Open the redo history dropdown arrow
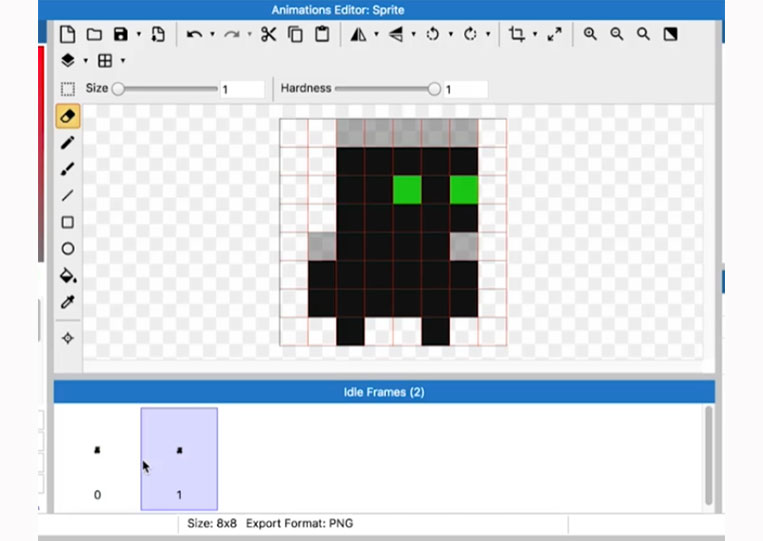 [x=249, y=35]
